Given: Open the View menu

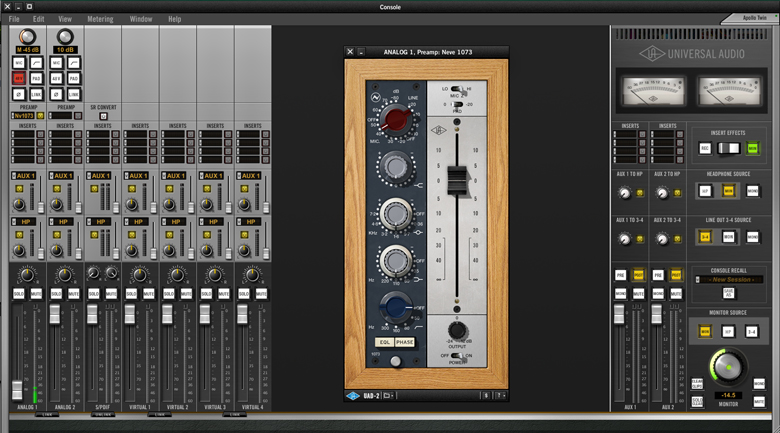Looking at the screenshot, I should [65, 19].
